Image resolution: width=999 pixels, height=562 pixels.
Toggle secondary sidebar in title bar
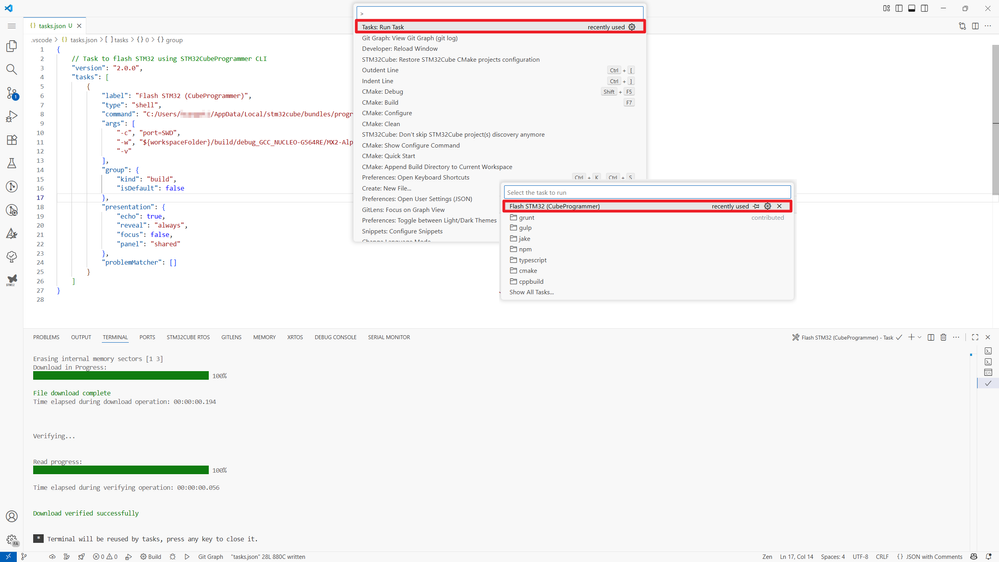[924, 8]
